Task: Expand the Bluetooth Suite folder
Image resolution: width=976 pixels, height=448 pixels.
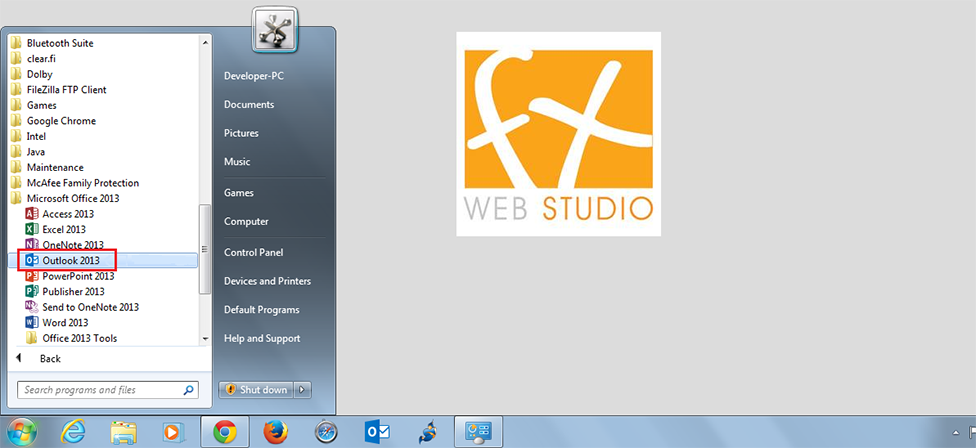Action: 52,44
